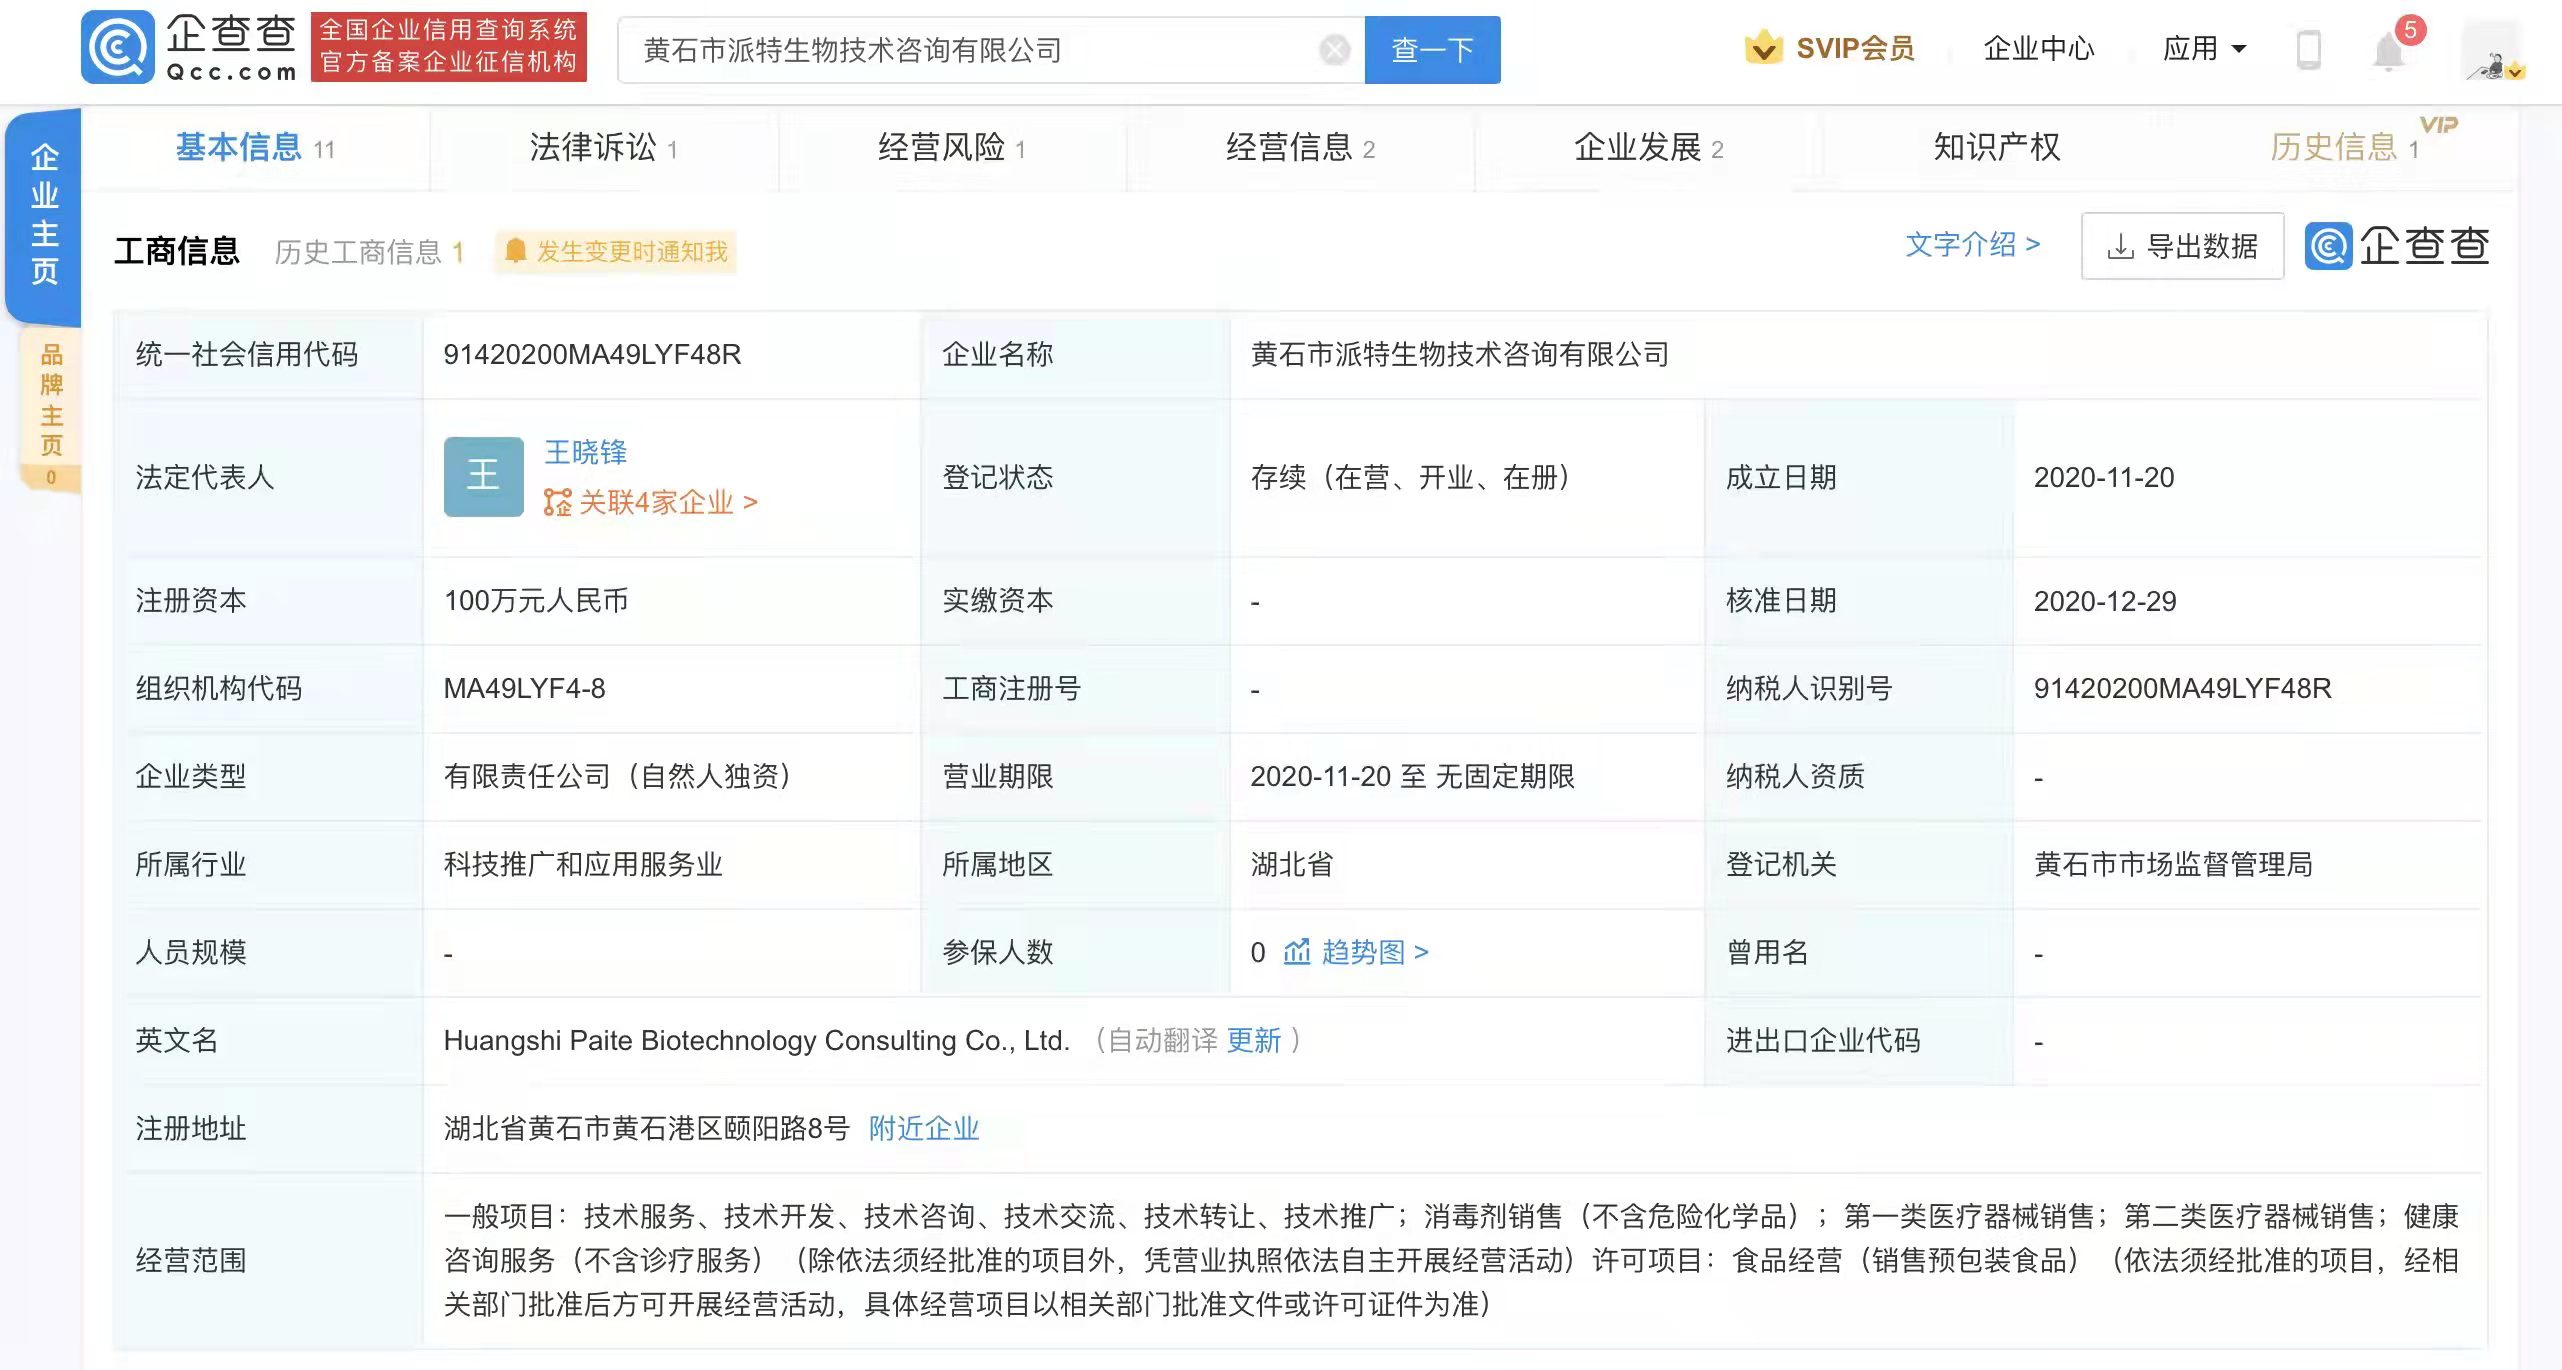The height and width of the screenshot is (1370, 2562).
Task: Open legal representative 王晓锋 link
Action: click(585, 452)
